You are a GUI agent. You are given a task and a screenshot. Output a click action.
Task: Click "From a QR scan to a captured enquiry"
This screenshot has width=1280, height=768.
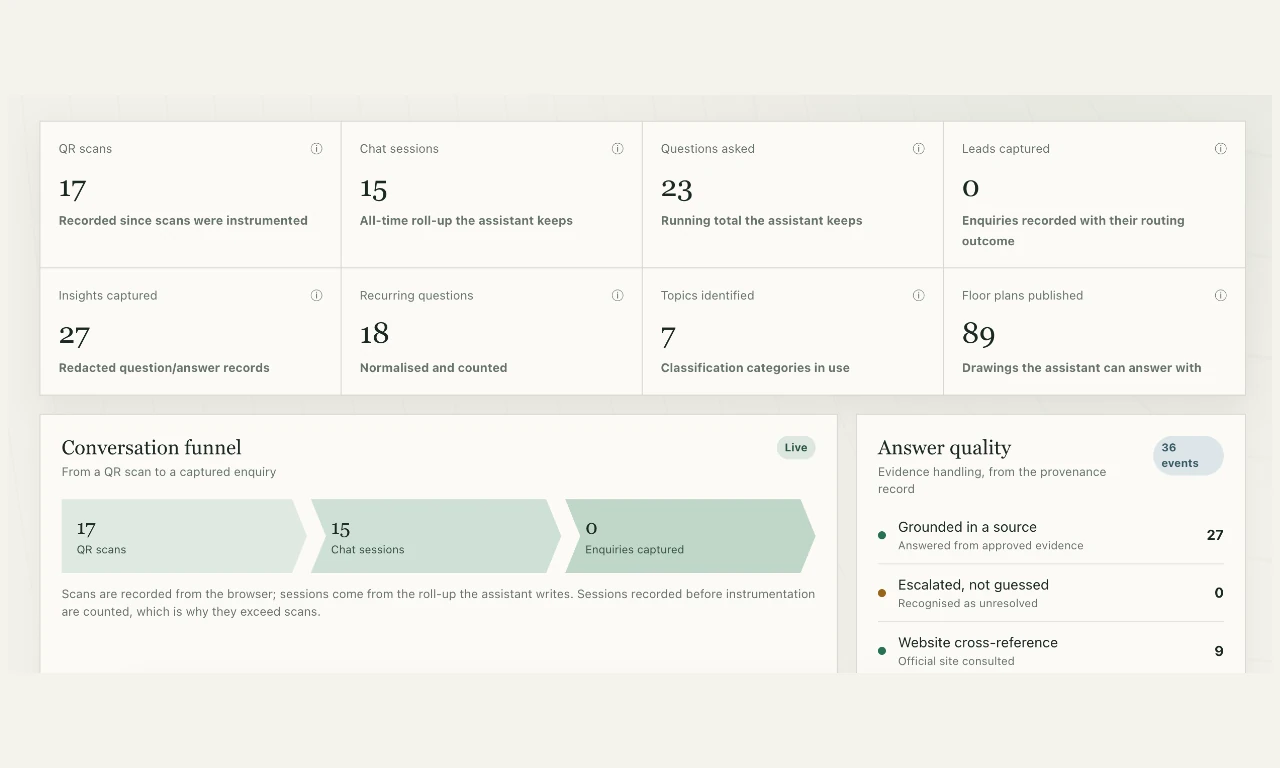tap(169, 472)
